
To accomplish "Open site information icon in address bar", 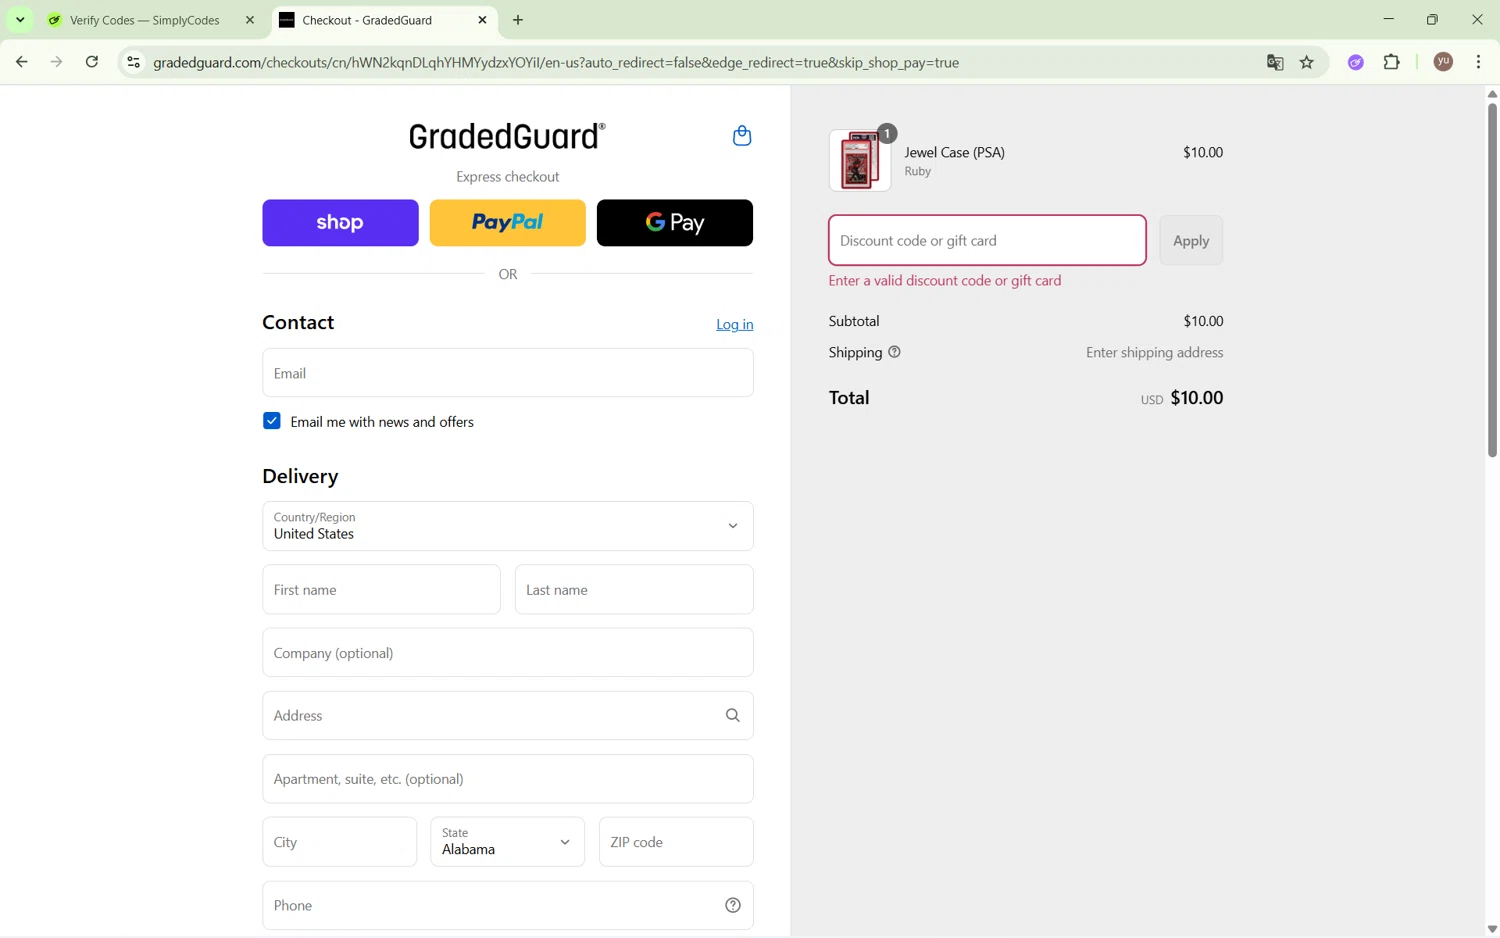I will pyautogui.click(x=132, y=62).
